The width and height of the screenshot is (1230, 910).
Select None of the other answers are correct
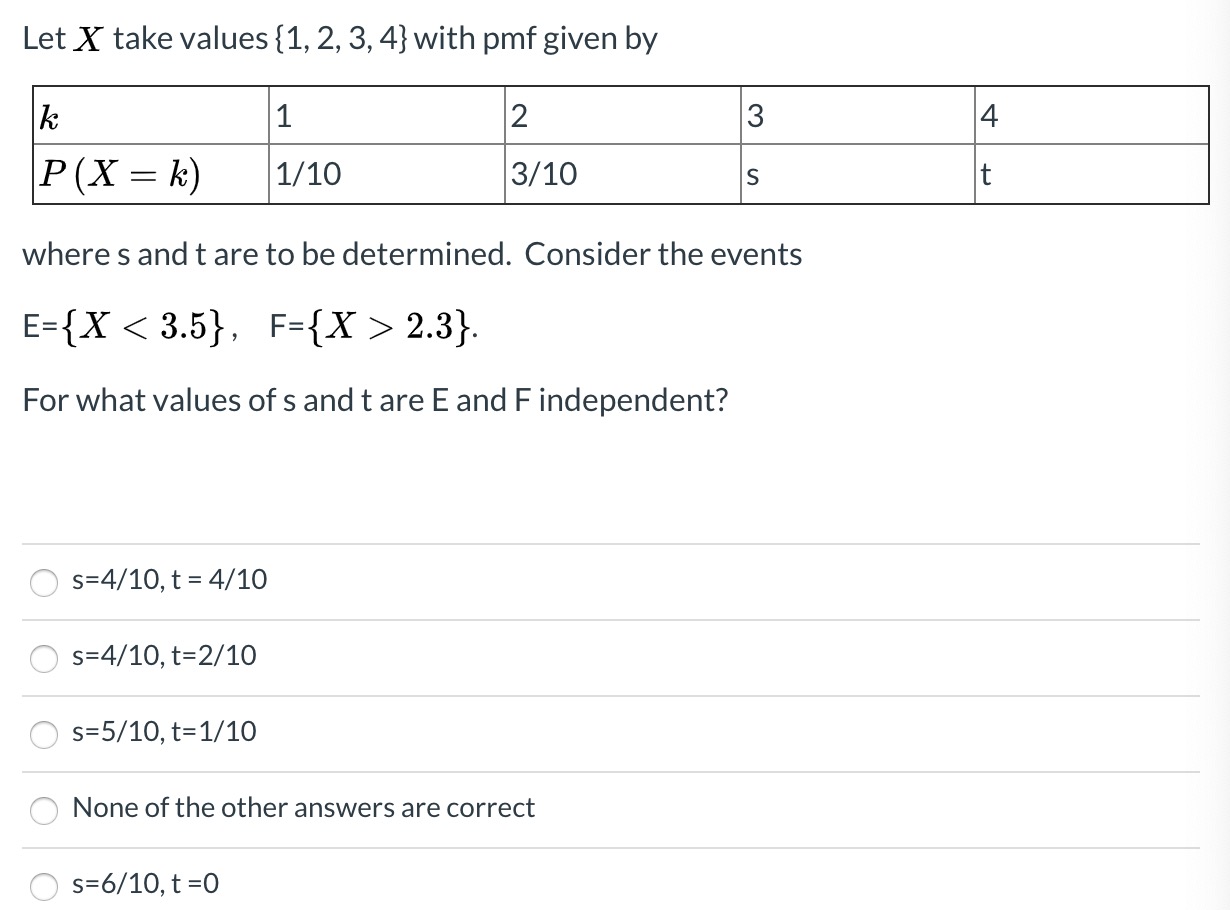[x=45, y=810]
